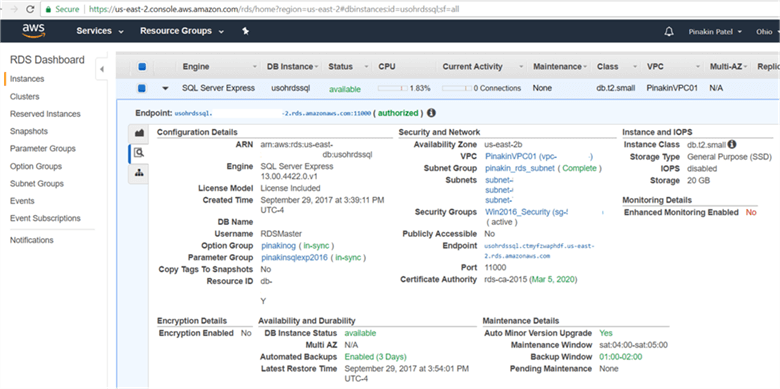The image size is (780, 389).
Task: Open the pinakinsqlexp2016 parameter group link
Action: pos(294,258)
